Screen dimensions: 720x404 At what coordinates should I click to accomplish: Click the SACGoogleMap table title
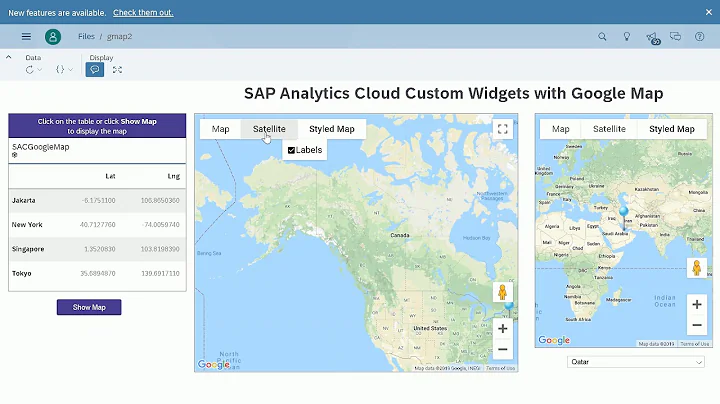pyautogui.click(x=40, y=147)
